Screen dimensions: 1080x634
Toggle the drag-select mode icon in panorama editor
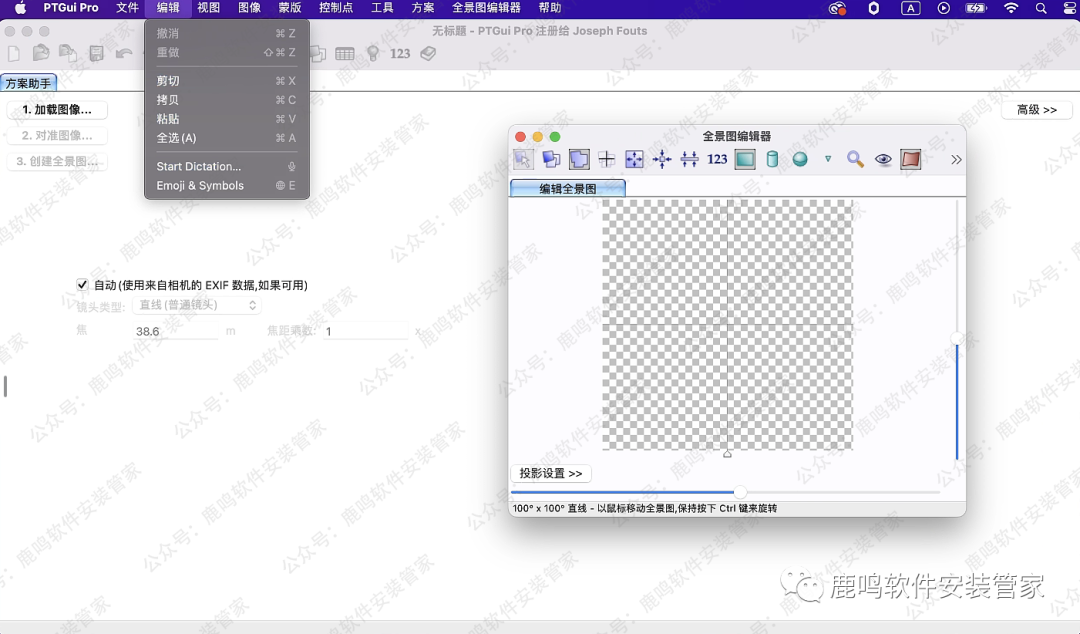click(x=522, y=159)
